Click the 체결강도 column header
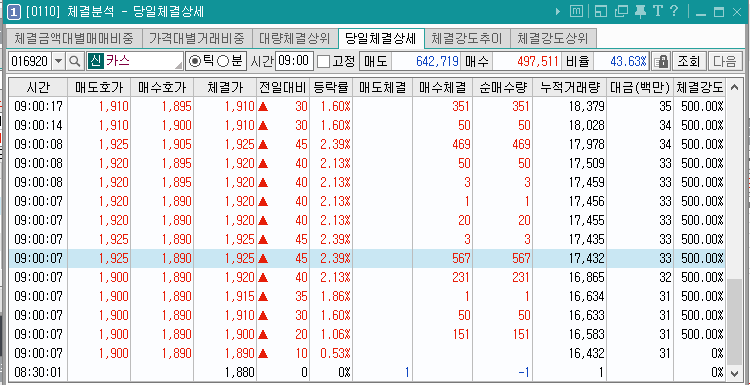Image resolution: width=750 pixels, height=385 pixels. tap(699, 87)
